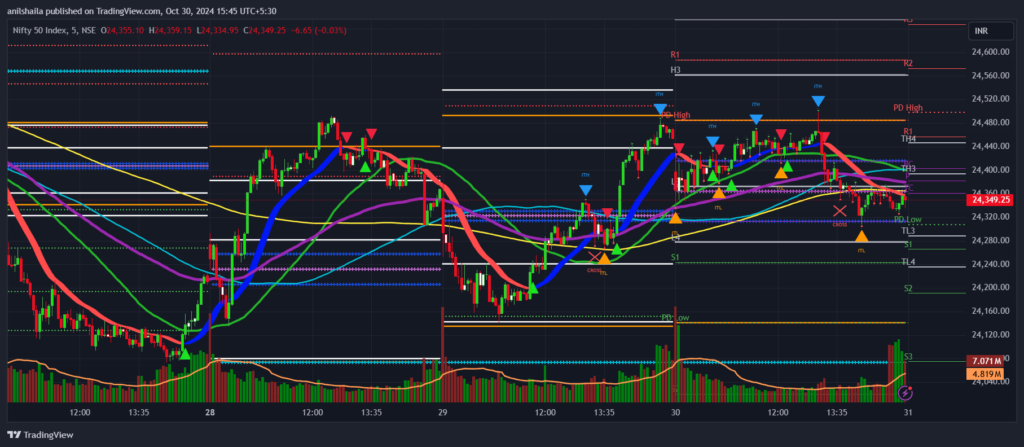Screen dimensions: 1024x447
Task: Click the date label 30 on time axis
Action: (675, 412)
